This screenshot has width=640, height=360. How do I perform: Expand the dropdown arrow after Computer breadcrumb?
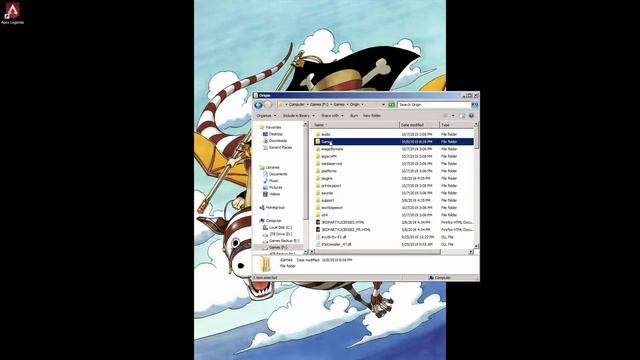click(307, 105)
